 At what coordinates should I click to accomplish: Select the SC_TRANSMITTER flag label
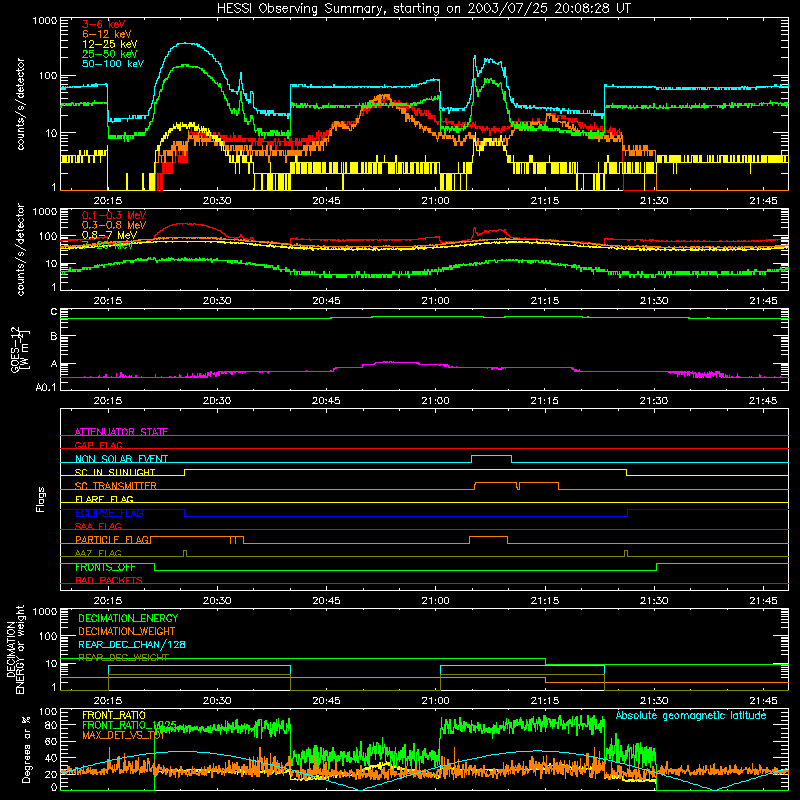(x=116, y=486)
